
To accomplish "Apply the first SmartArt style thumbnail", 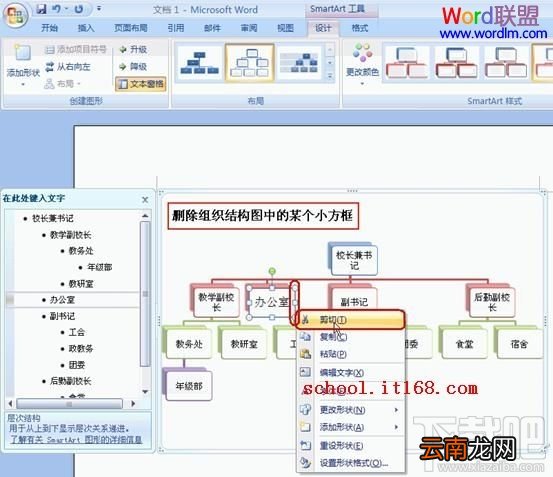I will point(407,63).
